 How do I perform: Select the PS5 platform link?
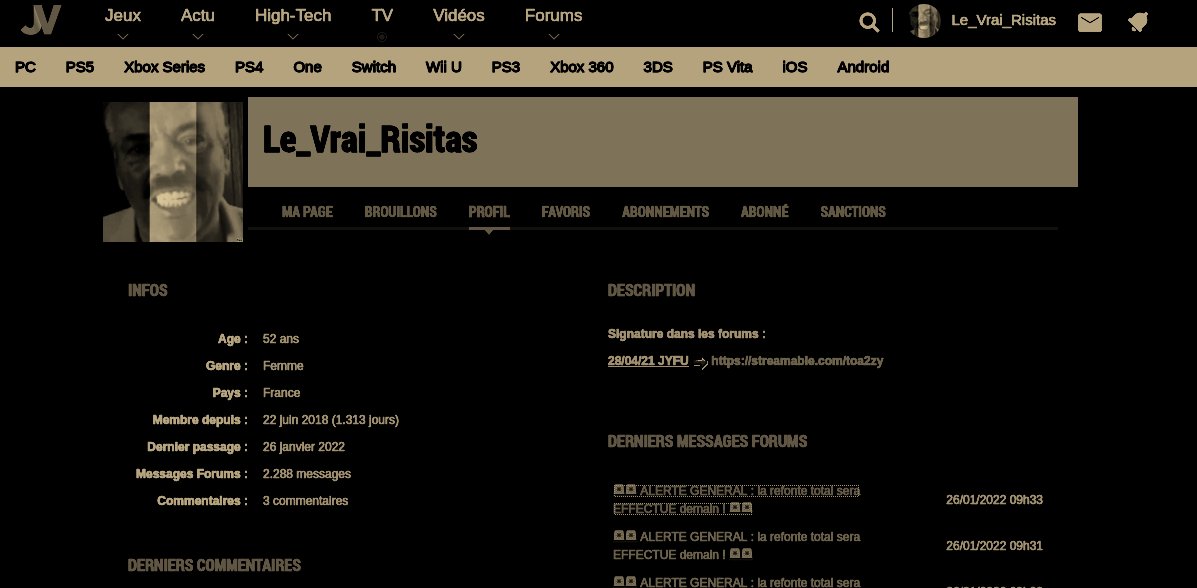point(79,67)
